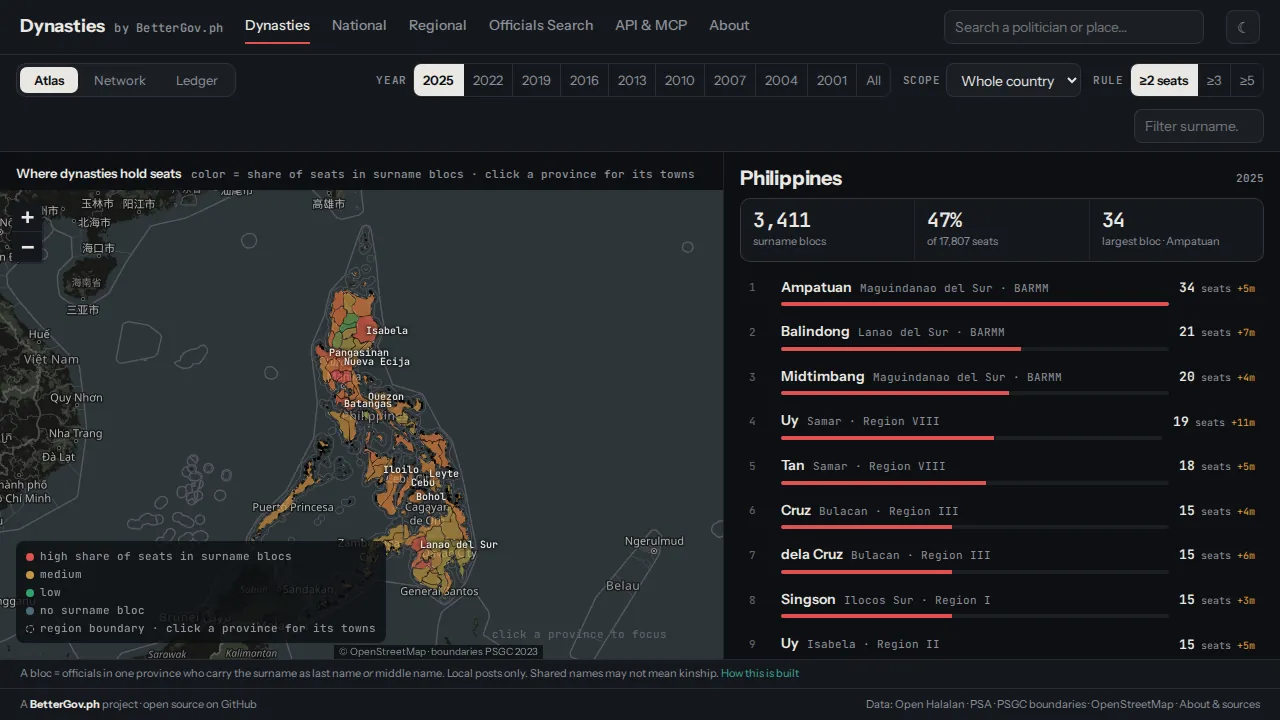Open the Whole country scope dropdown
Image resolution: width=1280 pixels, height=720 pixels.
pyautogui.click(x=1013, y=80)
